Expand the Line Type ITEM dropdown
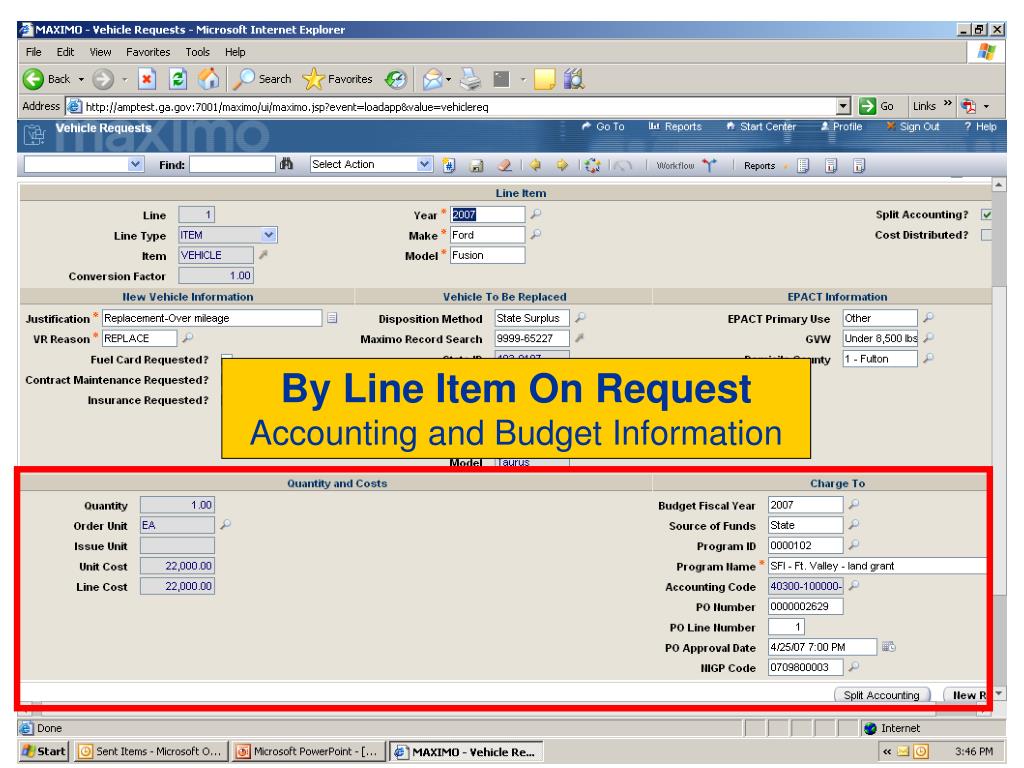Image resolution: width=1024 pixels, height=768 pixels. 268,234
